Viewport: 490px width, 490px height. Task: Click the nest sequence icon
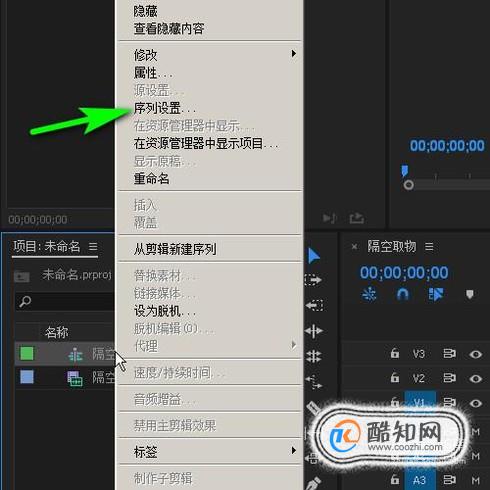[369, 294]
